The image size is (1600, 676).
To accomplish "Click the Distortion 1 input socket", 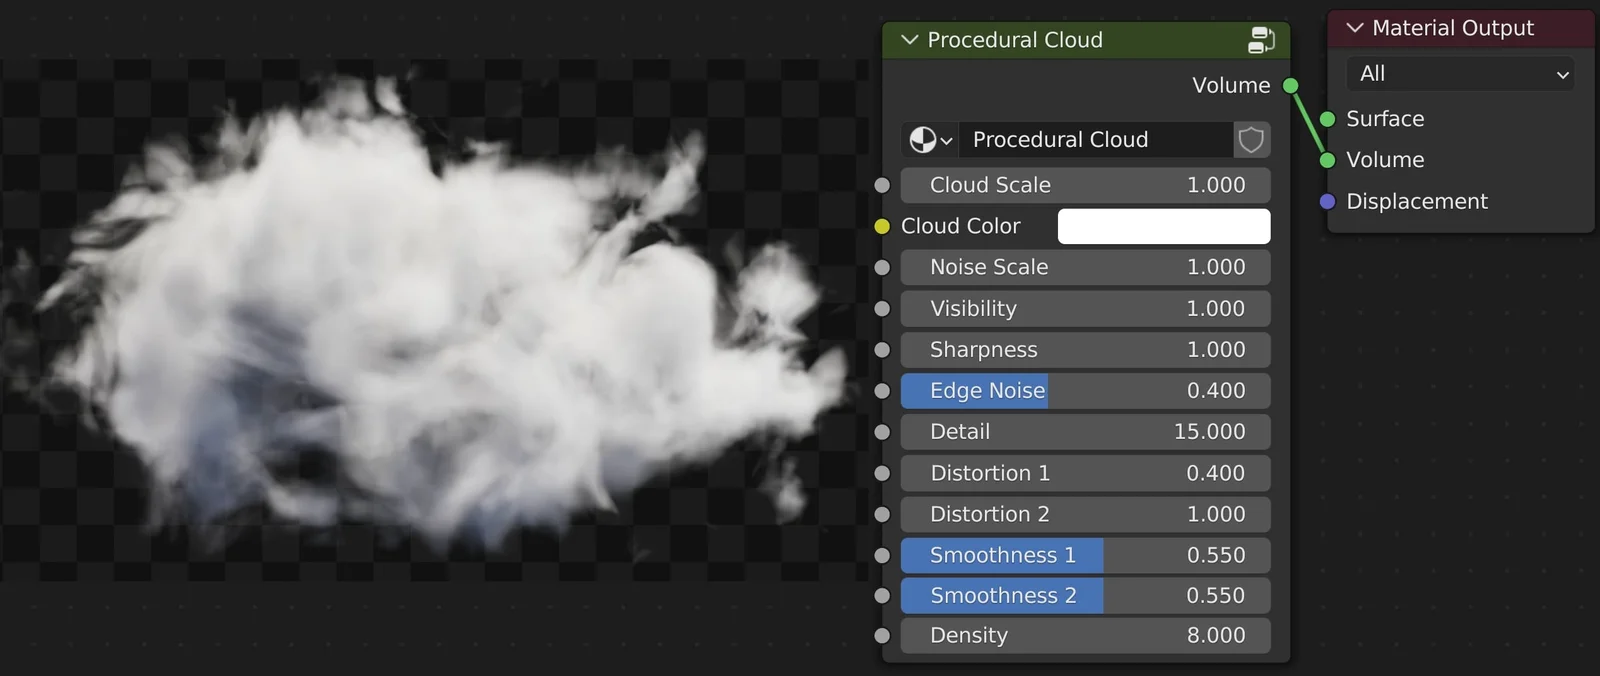I will 882,473.
